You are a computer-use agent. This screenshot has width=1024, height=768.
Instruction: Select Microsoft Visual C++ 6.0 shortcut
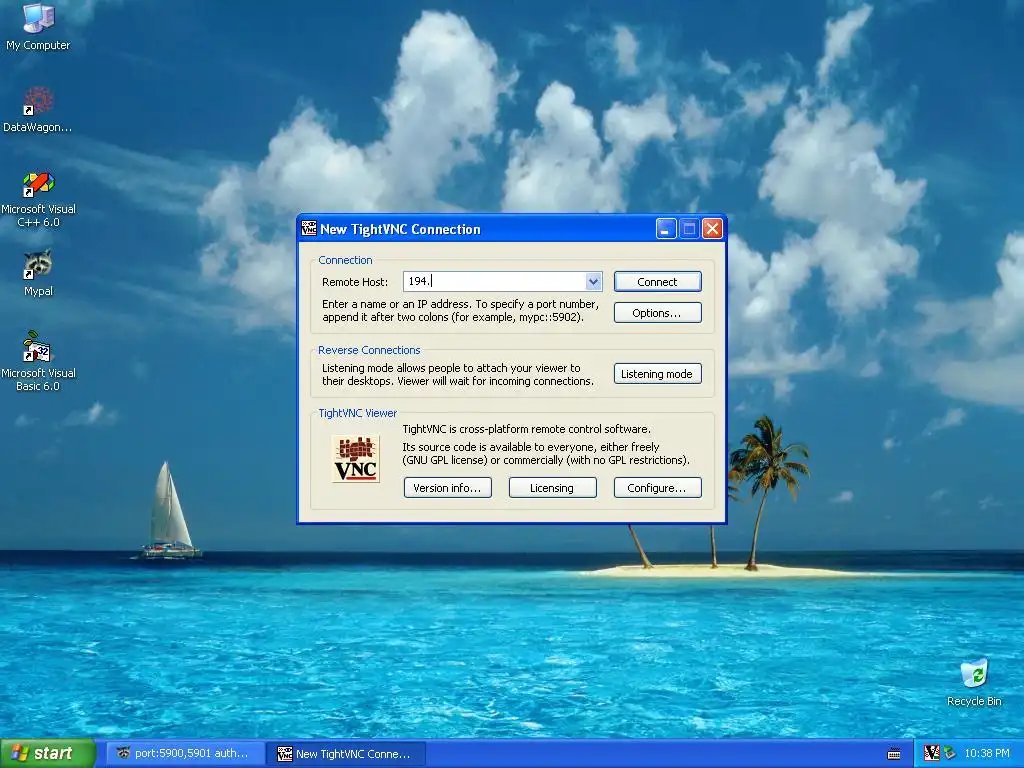coord(38,199)
